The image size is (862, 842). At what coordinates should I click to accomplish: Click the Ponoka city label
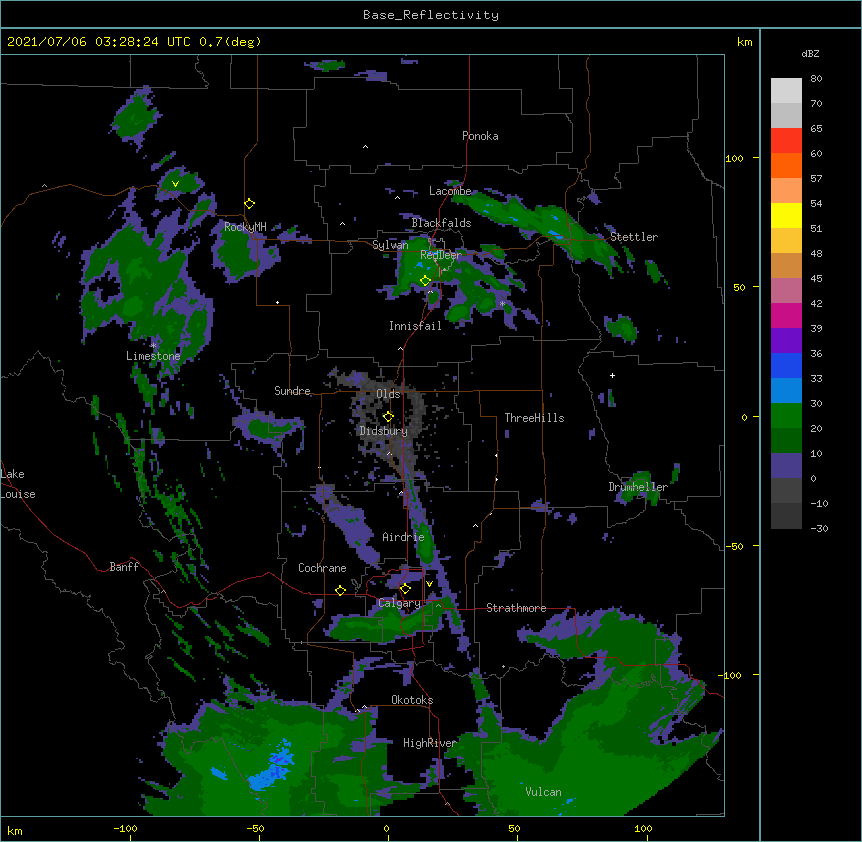click(x=480, y=136)
